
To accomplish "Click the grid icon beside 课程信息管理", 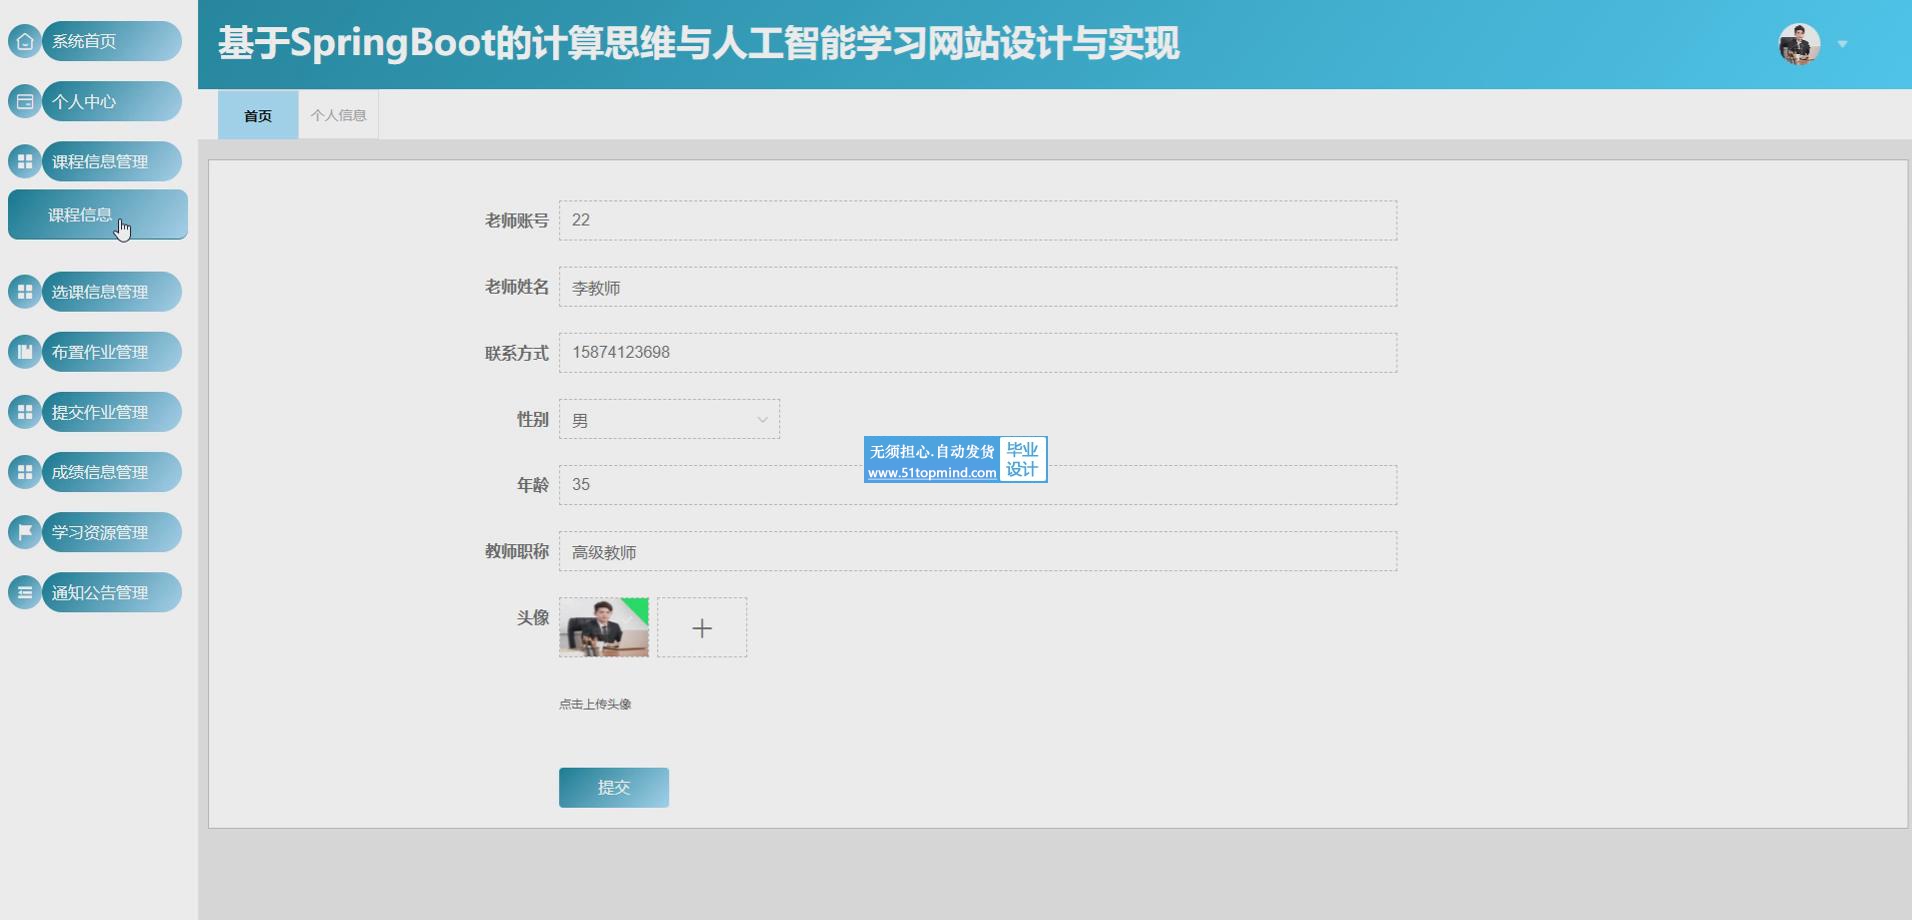I will pos(25,161).
